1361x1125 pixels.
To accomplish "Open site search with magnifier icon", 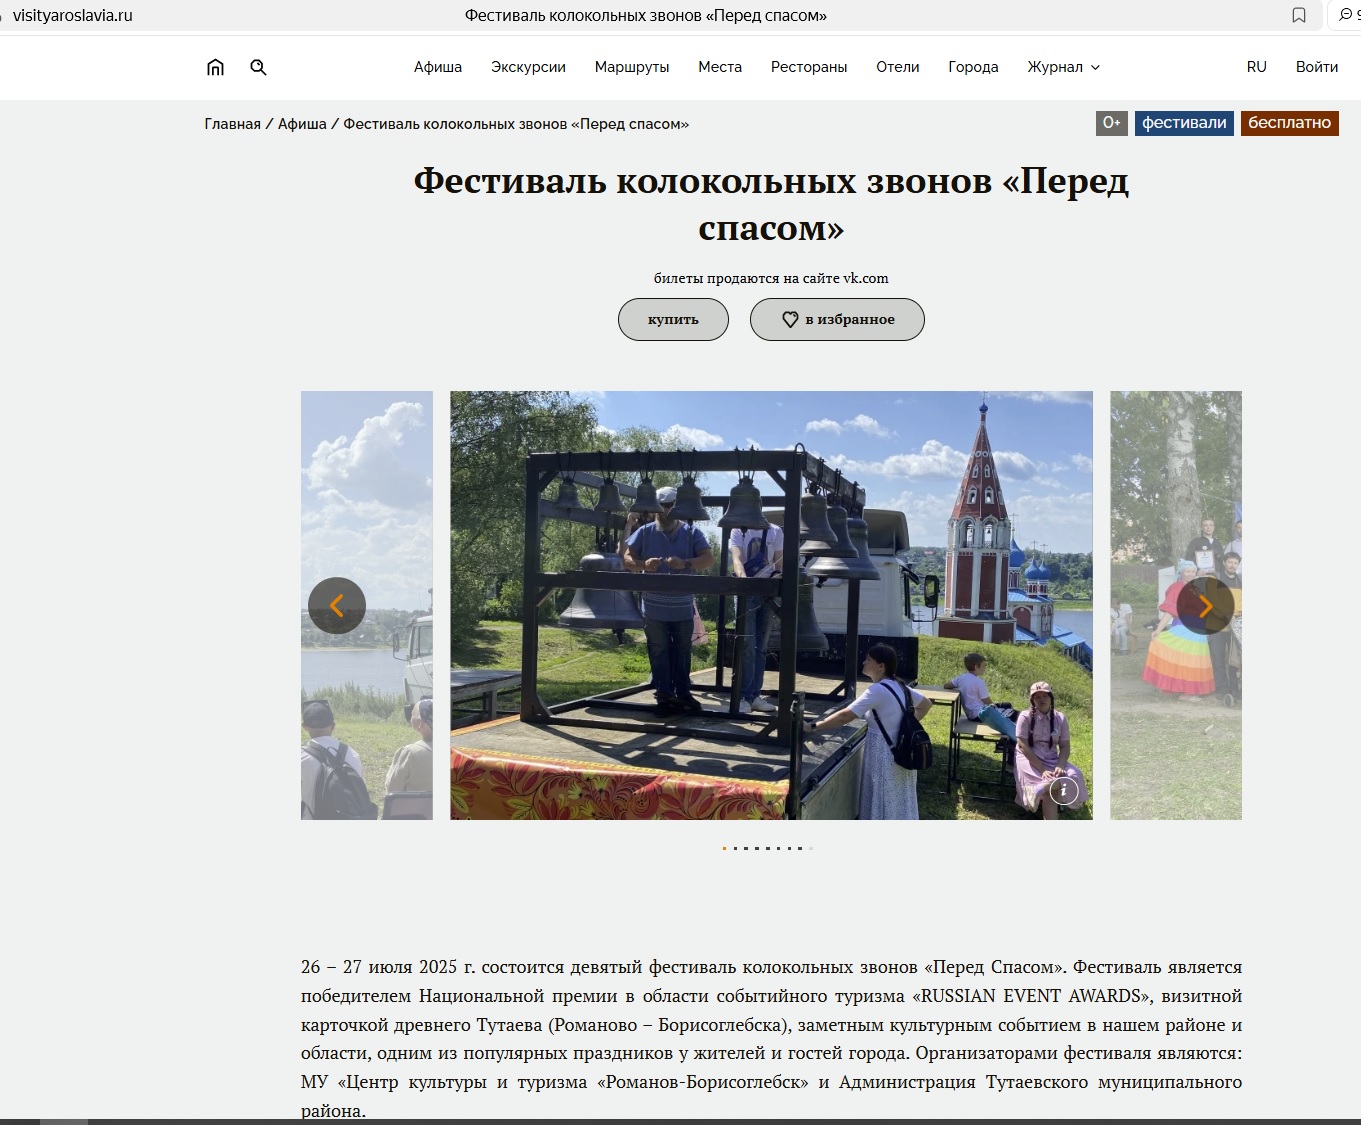I will tap(258, 67).
